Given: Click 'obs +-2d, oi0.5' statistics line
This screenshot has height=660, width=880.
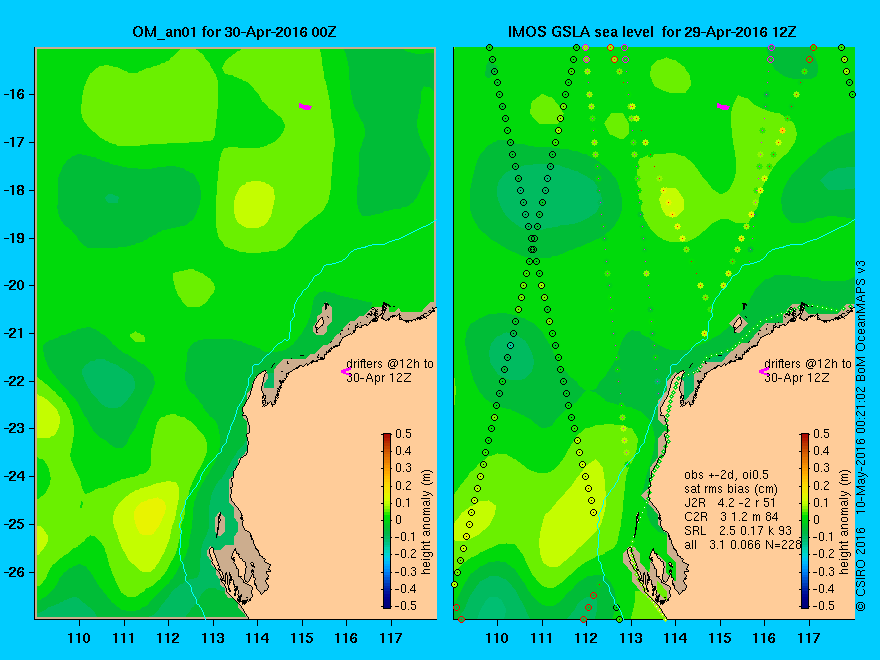Looking at the screenshot, I should point(726,475).
